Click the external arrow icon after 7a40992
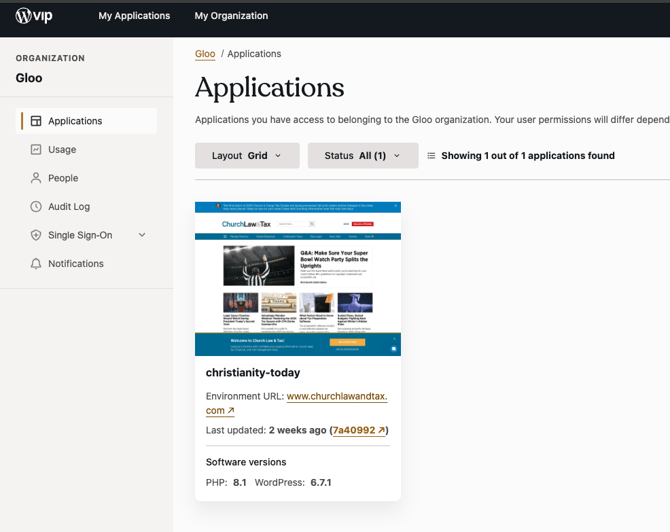 pyautogui.click(x=381, y=430)
